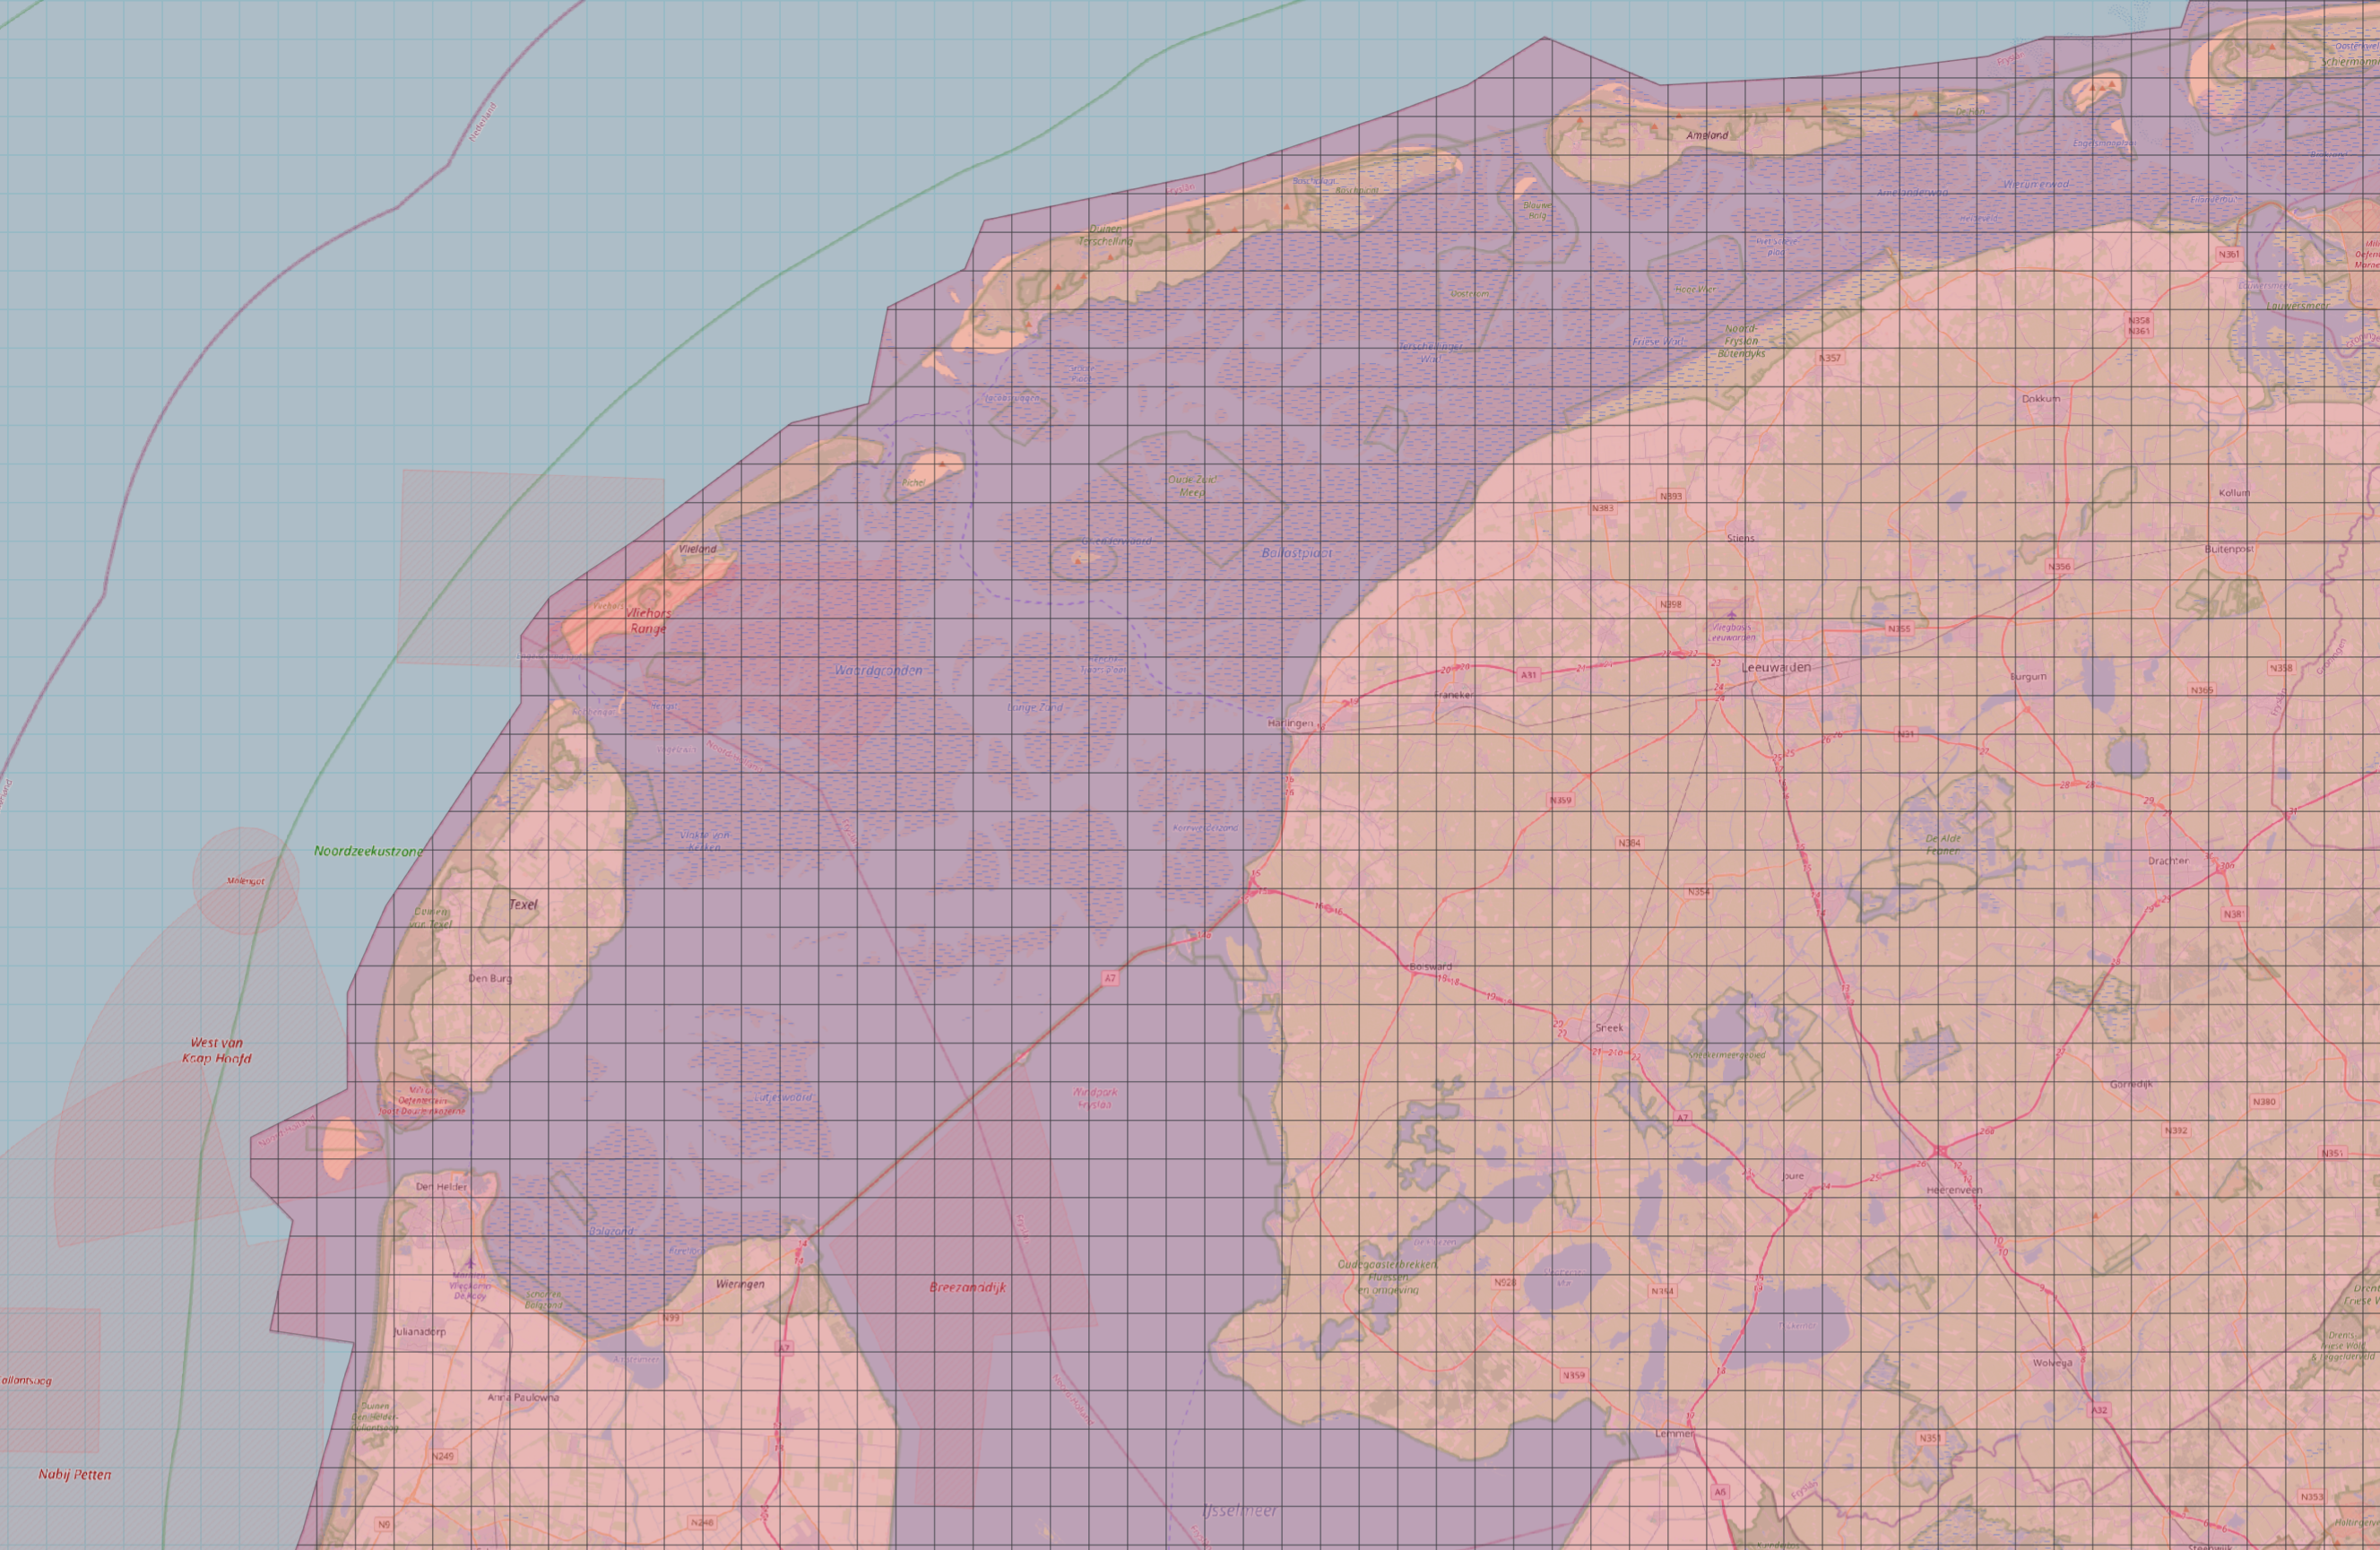Click the N99 road shield near Wieringen

[671, 1318]
